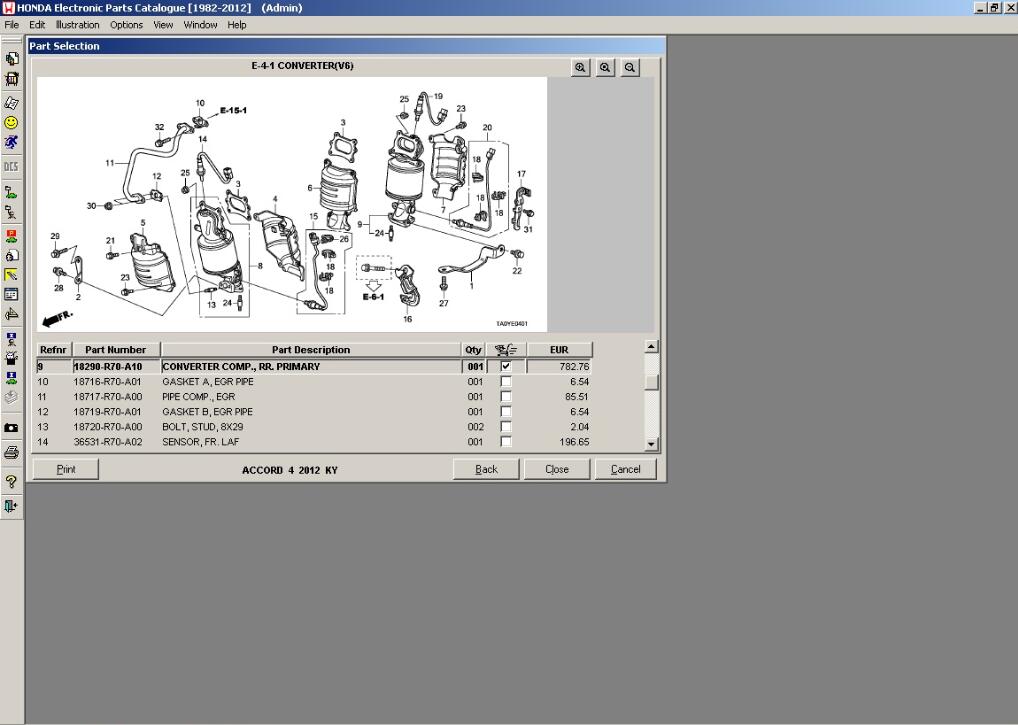Click the E-15-1 reference label in illustration
This screenshot has width=1018, height=725.
(233, 110)
